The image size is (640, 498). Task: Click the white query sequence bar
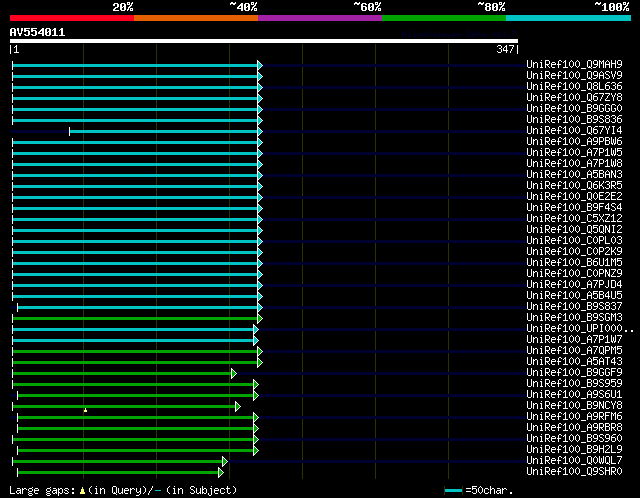tap(264, 41)
